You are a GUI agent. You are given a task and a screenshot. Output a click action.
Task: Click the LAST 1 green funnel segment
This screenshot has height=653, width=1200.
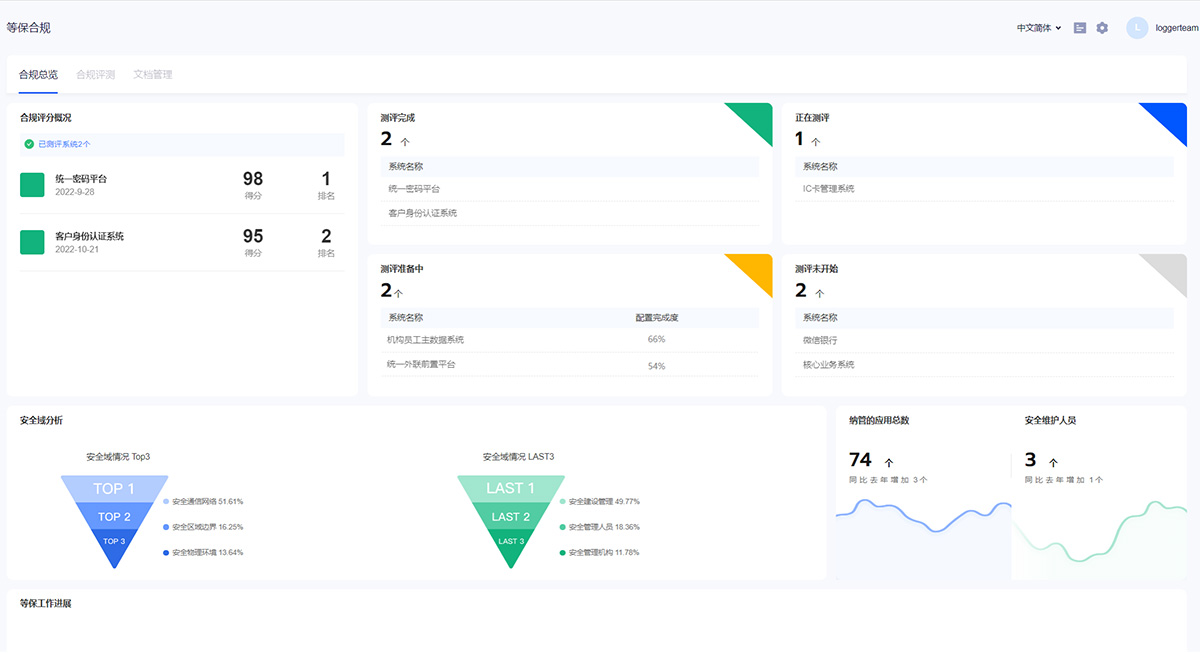(510, 489)
